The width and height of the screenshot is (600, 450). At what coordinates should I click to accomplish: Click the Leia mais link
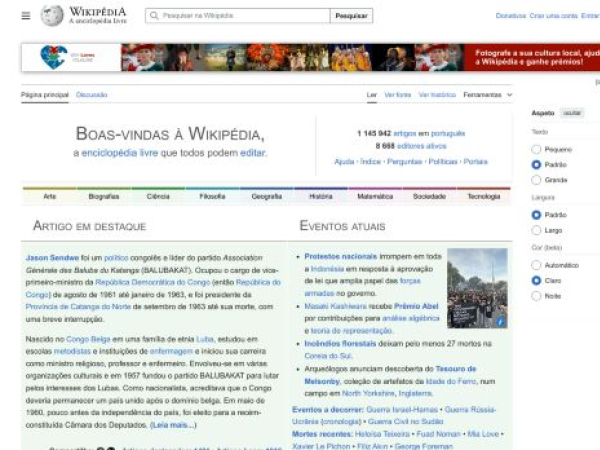[x=173, y=425]
